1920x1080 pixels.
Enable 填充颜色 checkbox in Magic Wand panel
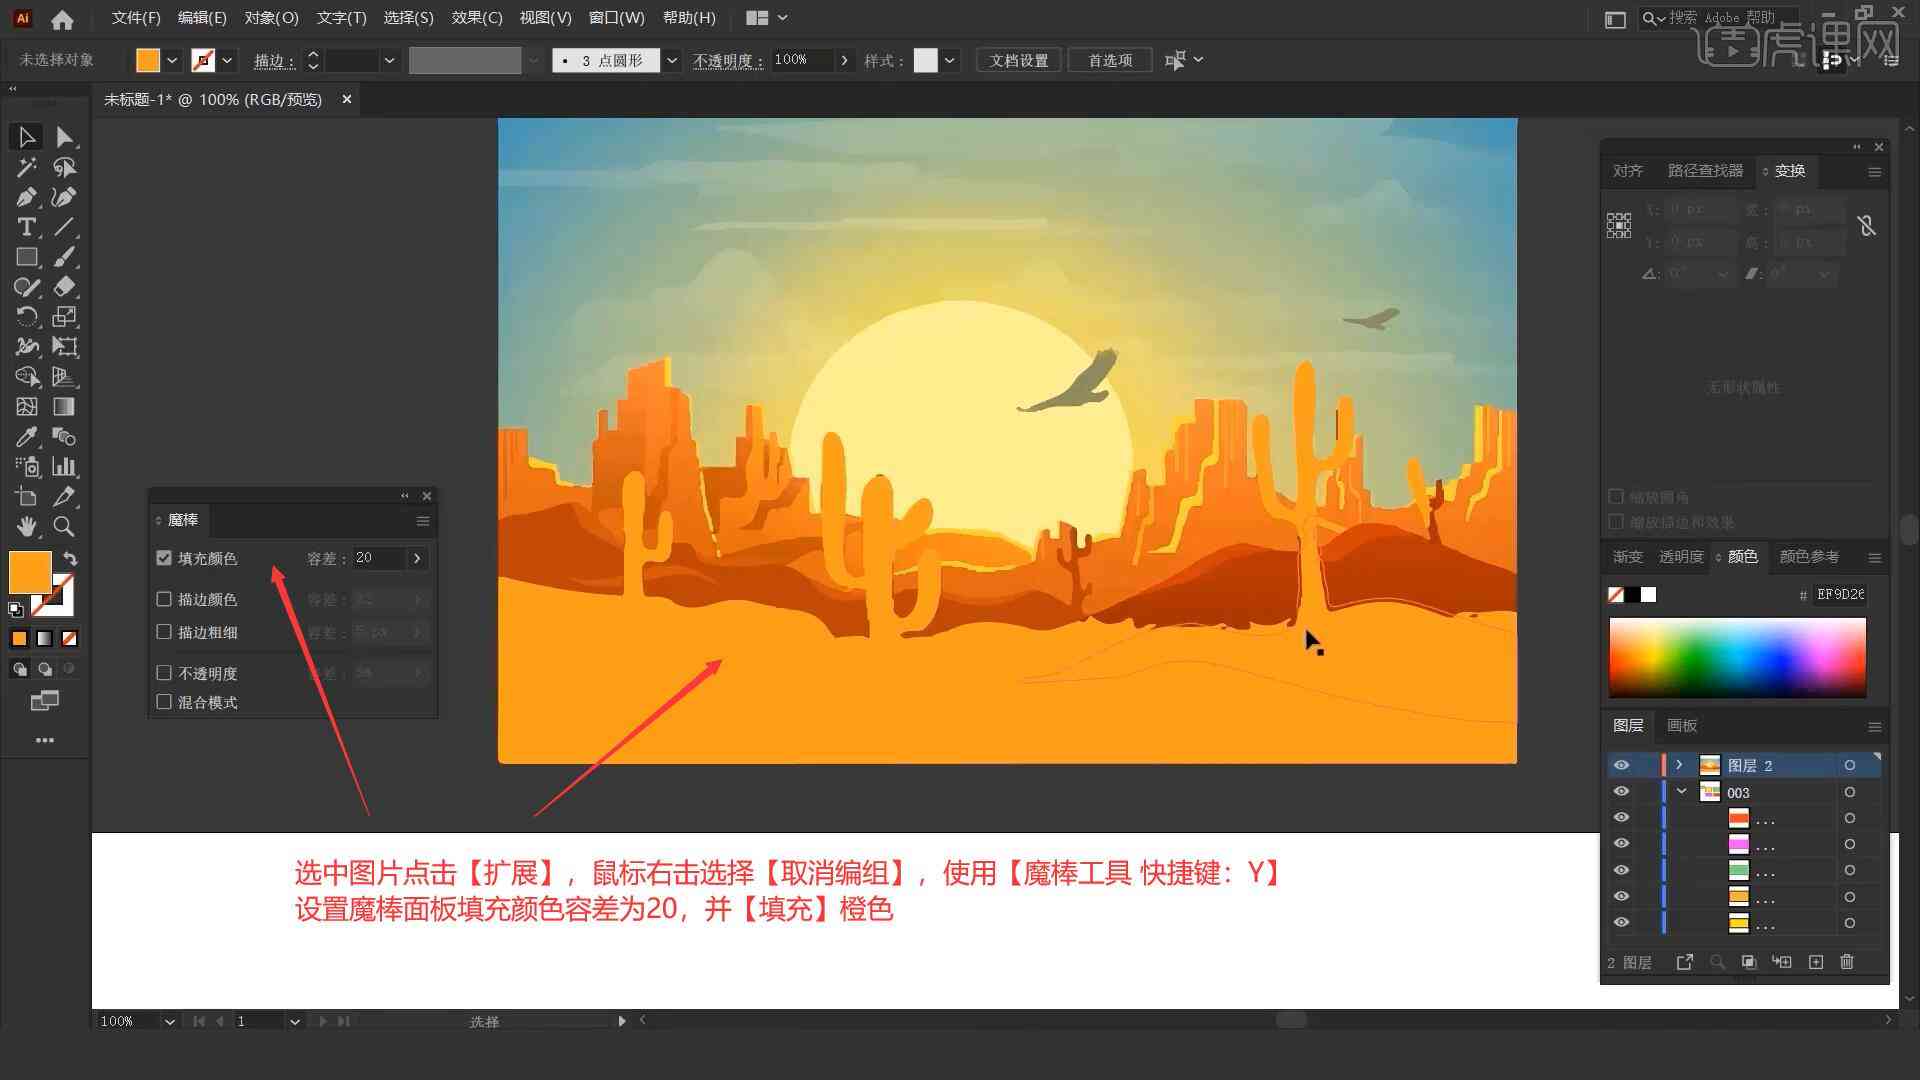point(164,558)
